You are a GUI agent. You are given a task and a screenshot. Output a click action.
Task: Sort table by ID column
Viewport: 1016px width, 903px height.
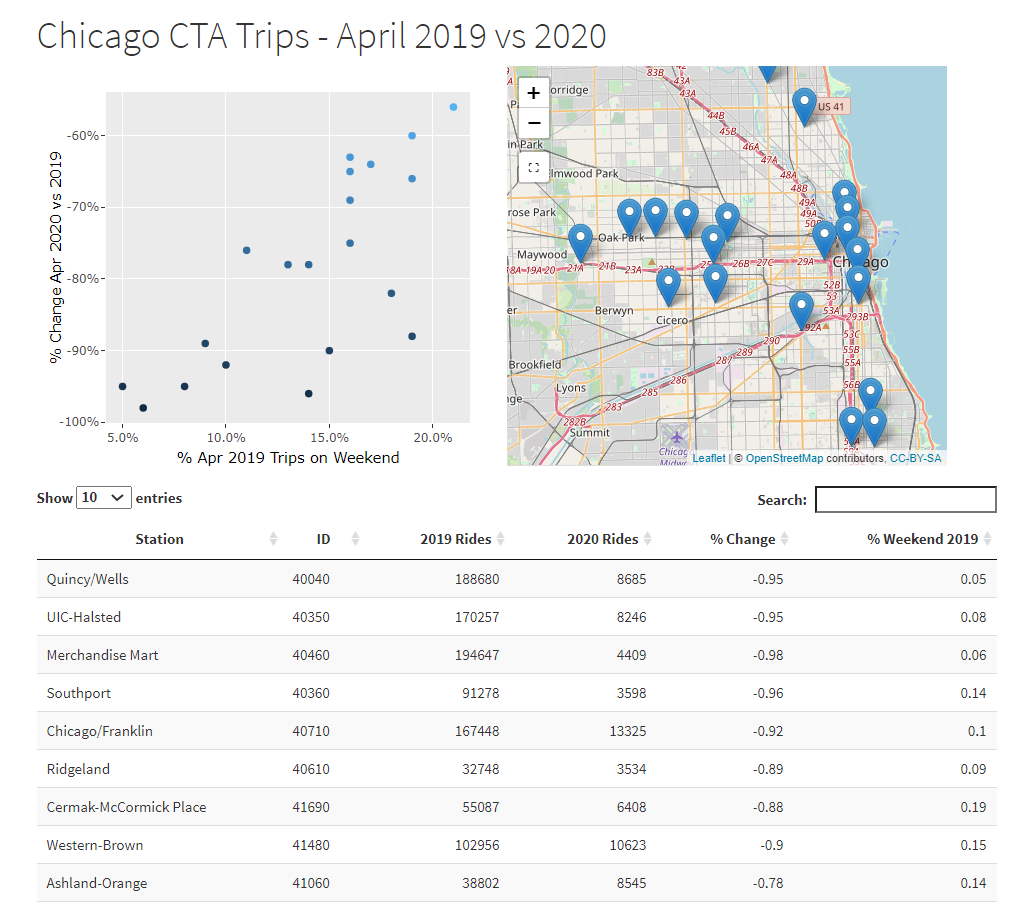point(323,539)
